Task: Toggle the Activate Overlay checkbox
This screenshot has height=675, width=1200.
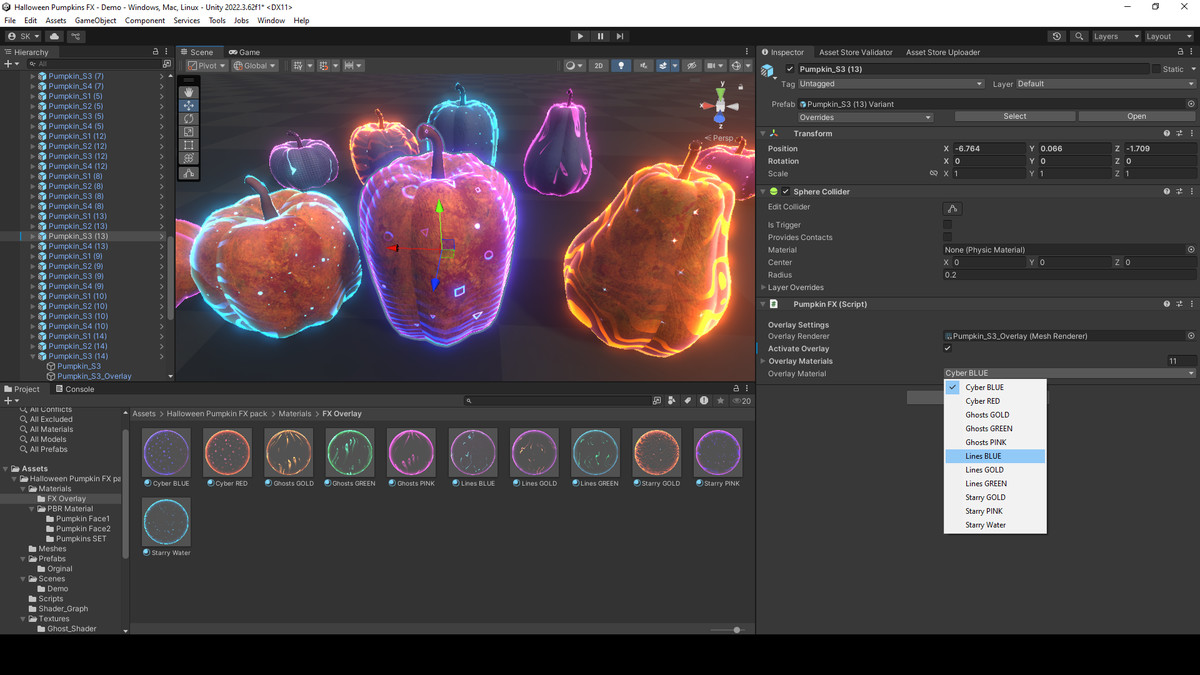Action: (x=948, y=348)
